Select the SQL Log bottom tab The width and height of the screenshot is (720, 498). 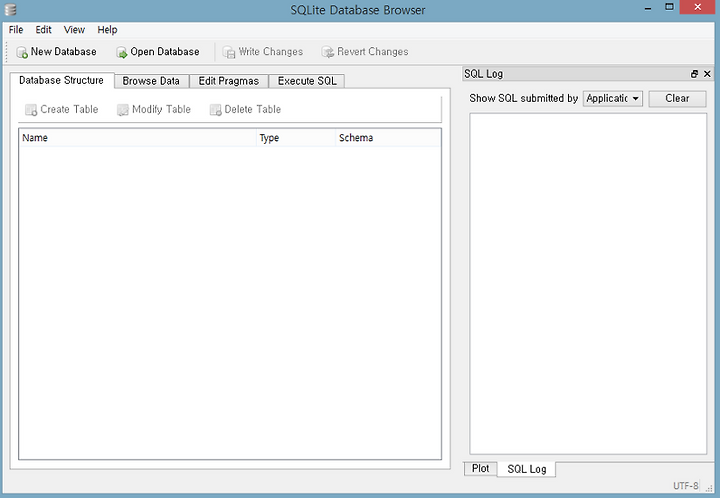tap(527, 469)
